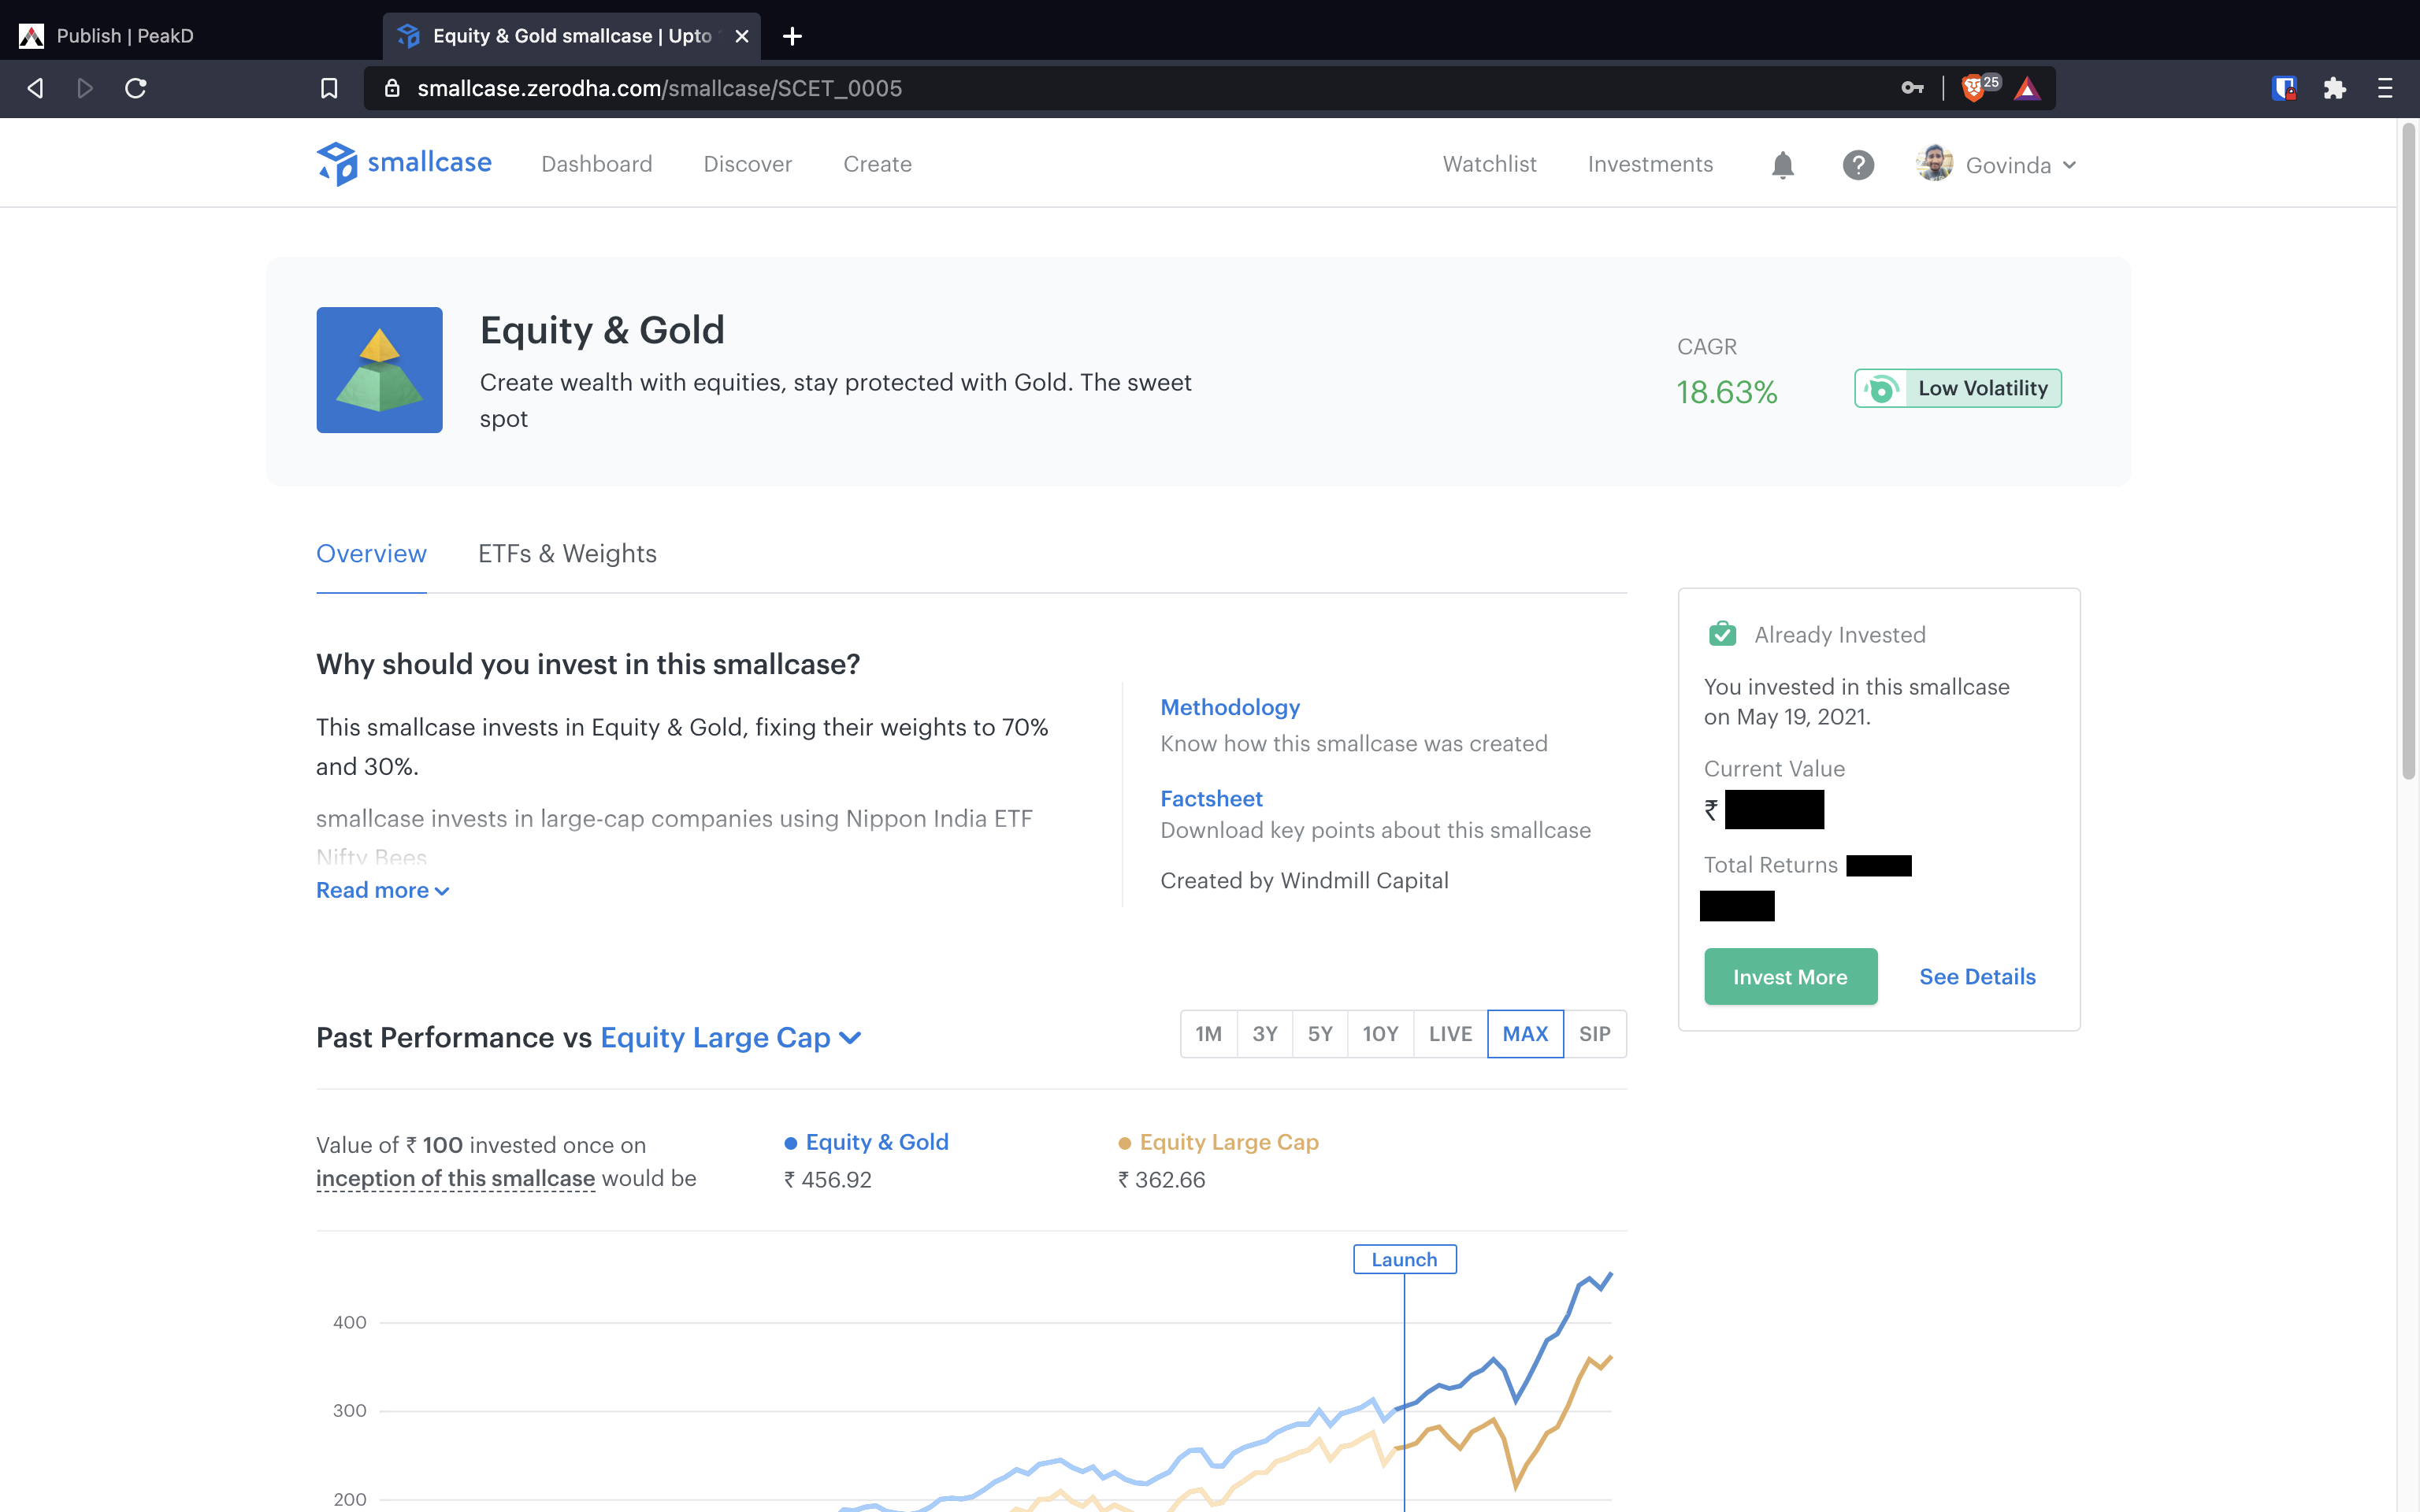Open the extensions puzzle icon
Image resolution: width=2420 pixels, height=1512 pixels.
coord(2334,88)
